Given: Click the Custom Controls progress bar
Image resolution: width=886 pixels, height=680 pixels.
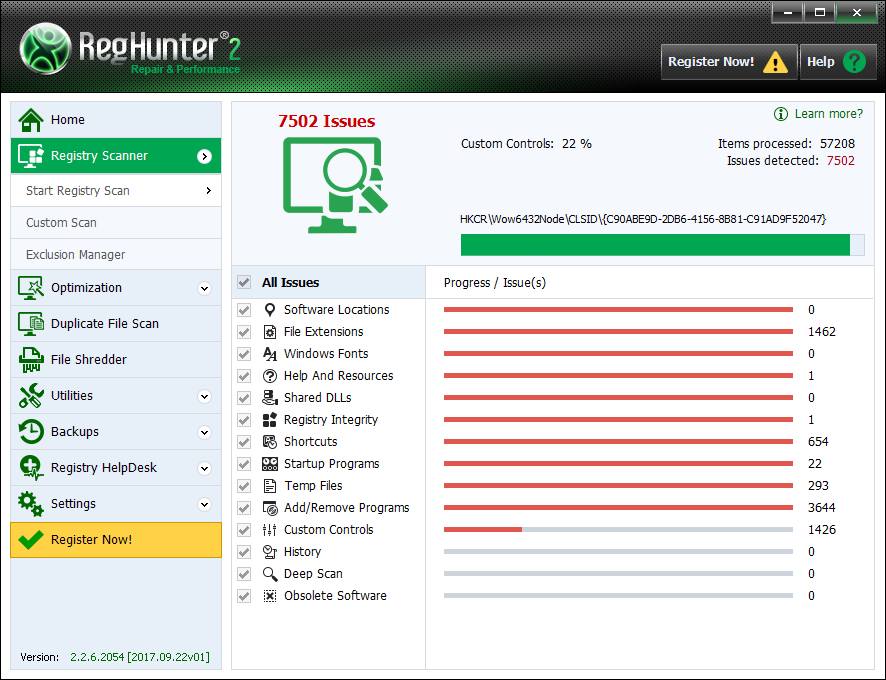Looking at the screenshot, I should pos(618,530).
